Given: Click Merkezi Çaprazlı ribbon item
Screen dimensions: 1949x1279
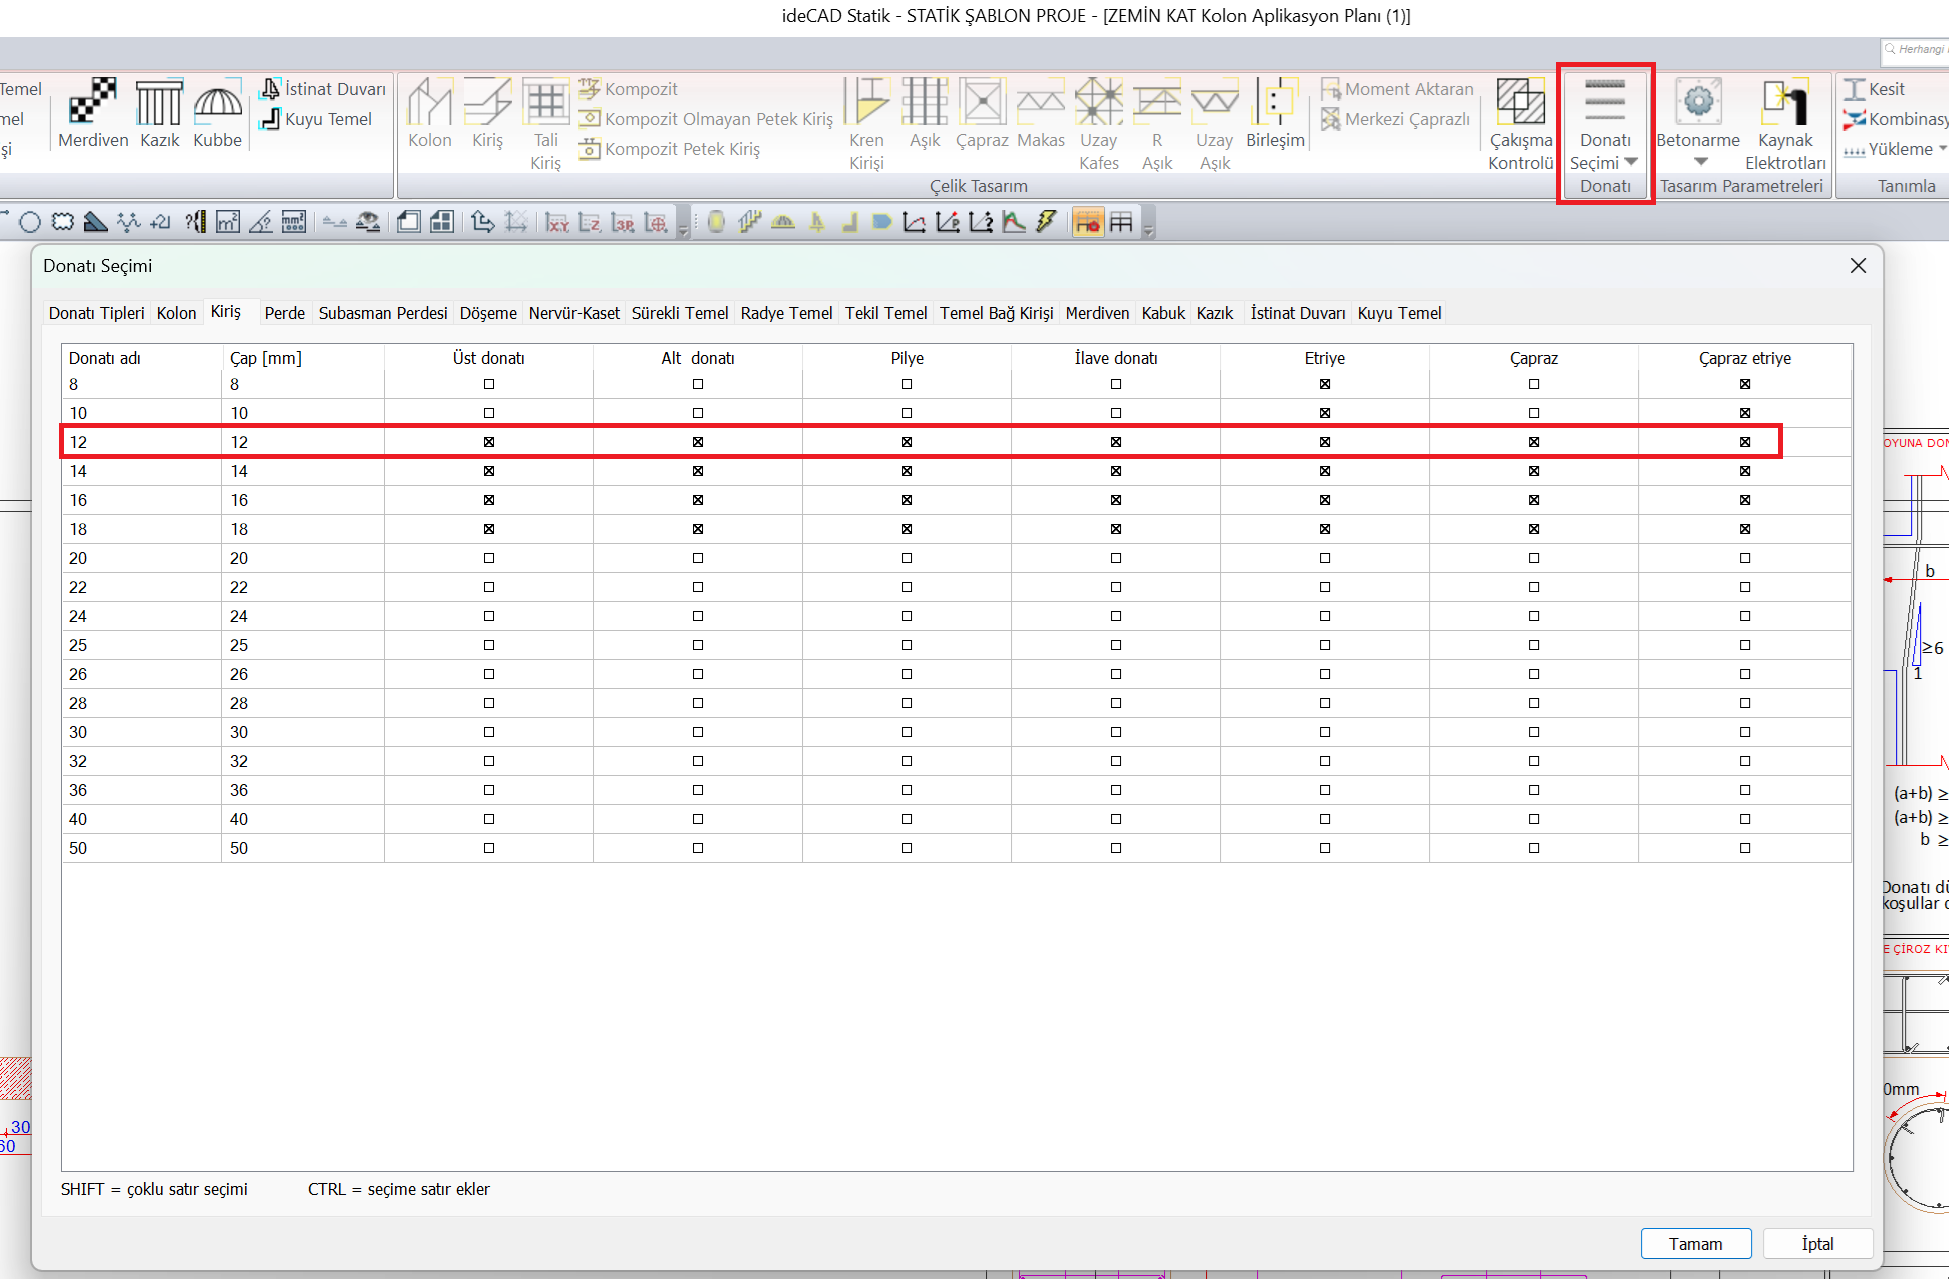Looking at the screenshot, I should (x=1396, y=119).
